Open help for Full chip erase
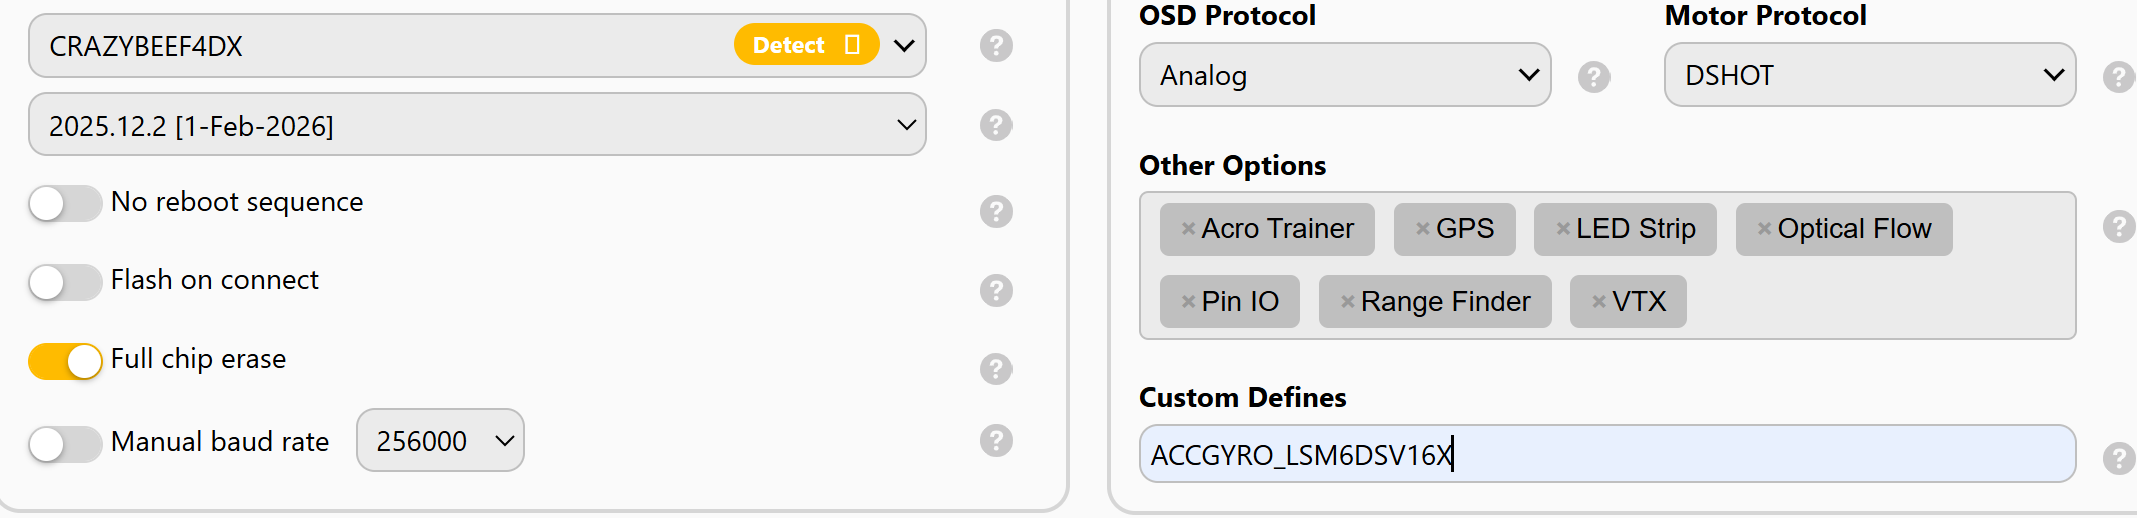The width and height of the screenshot is (2137, 518). point(996,369)
